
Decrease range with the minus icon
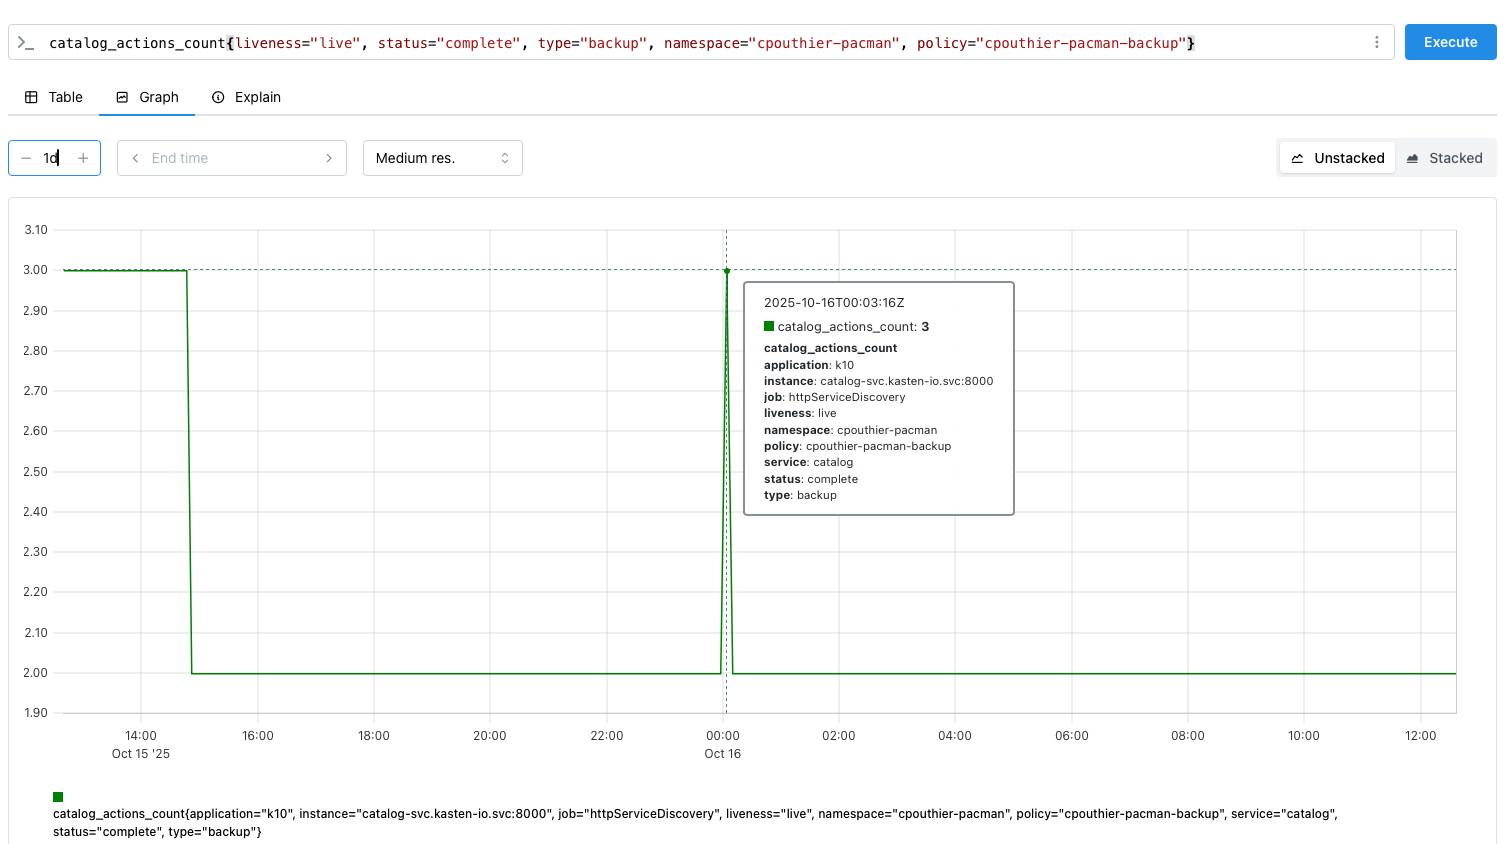[x=26, y=158]
